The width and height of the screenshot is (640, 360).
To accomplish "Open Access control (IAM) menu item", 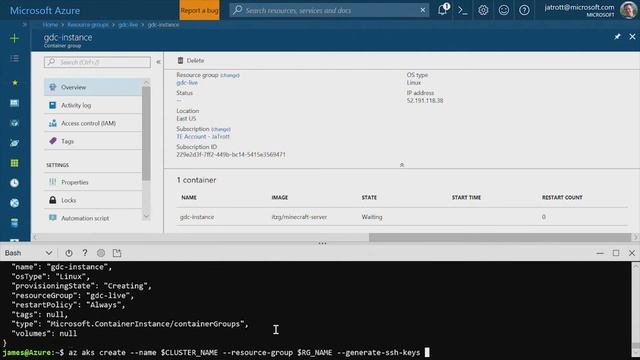I will pos(93,123).
